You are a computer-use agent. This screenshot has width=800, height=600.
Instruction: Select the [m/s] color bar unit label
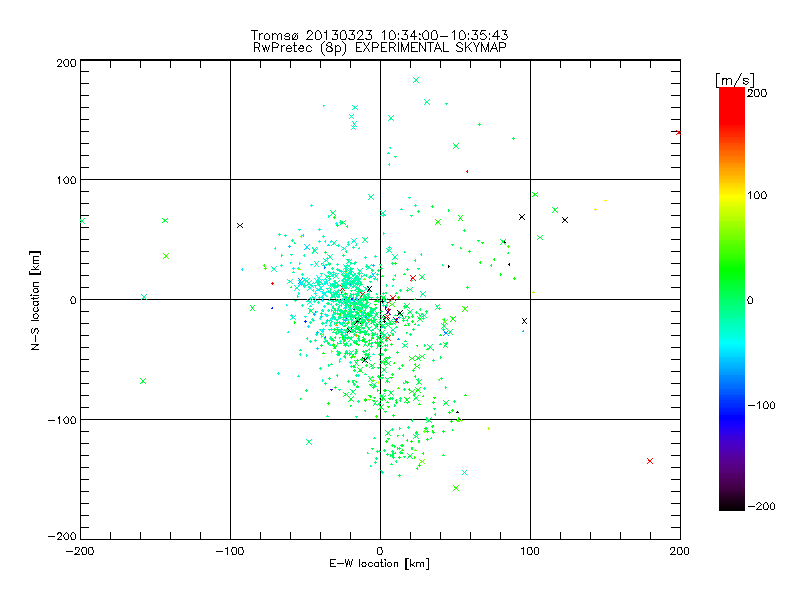(x=735, y=80)
